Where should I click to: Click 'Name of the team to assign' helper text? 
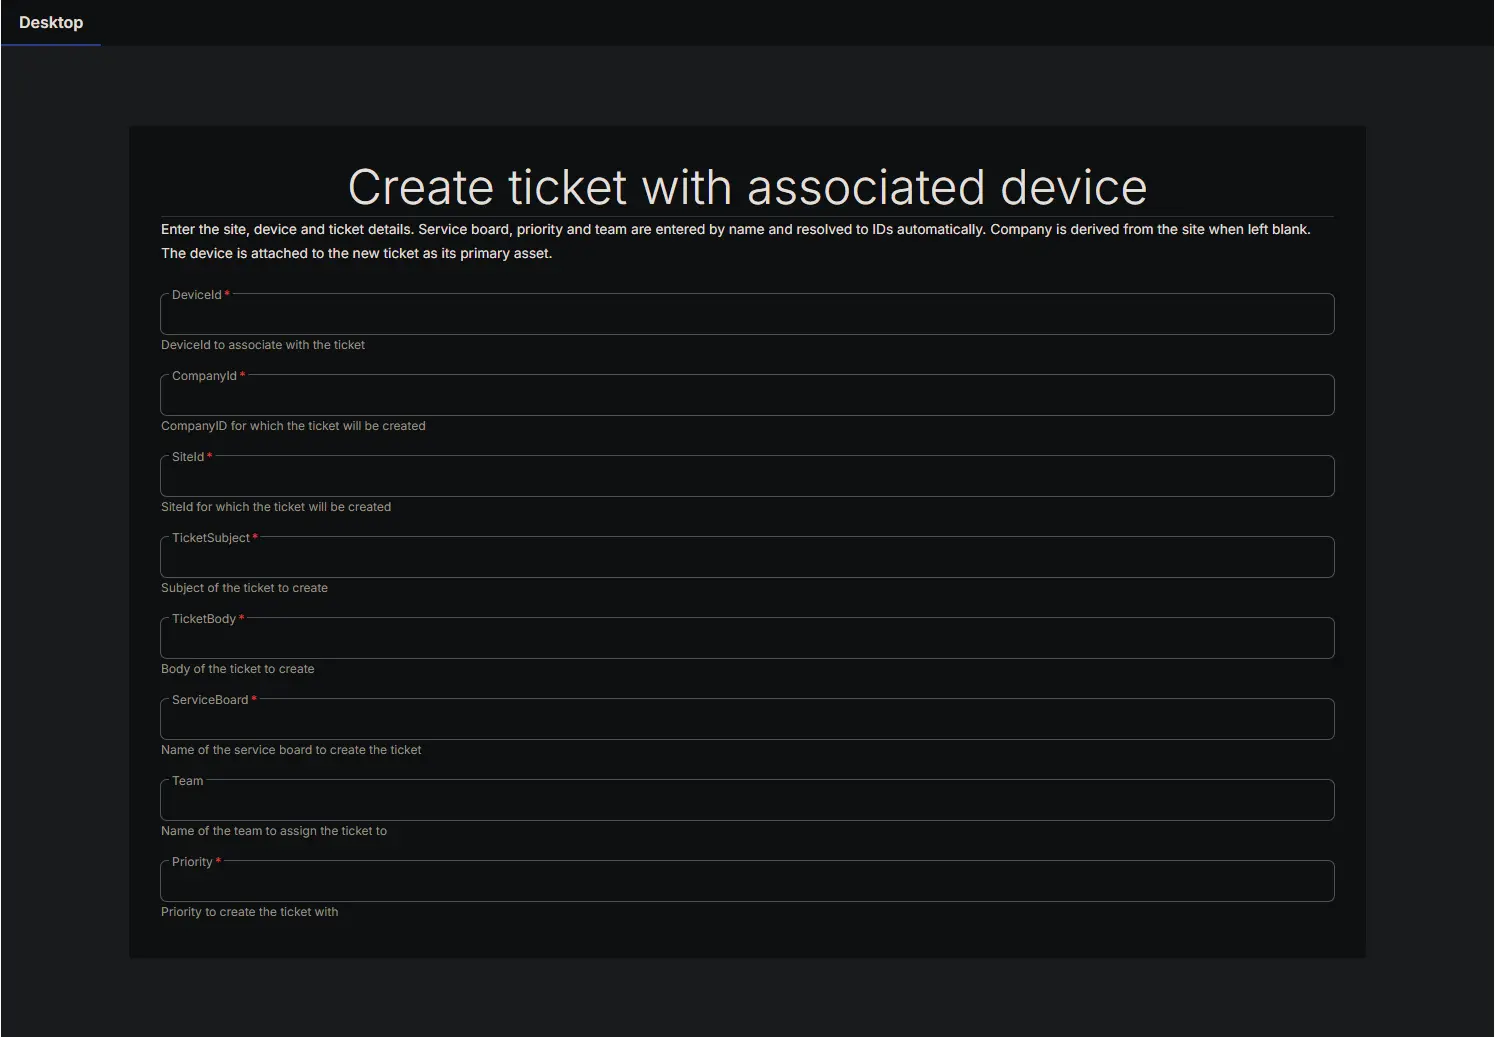(x=274, y=831)
